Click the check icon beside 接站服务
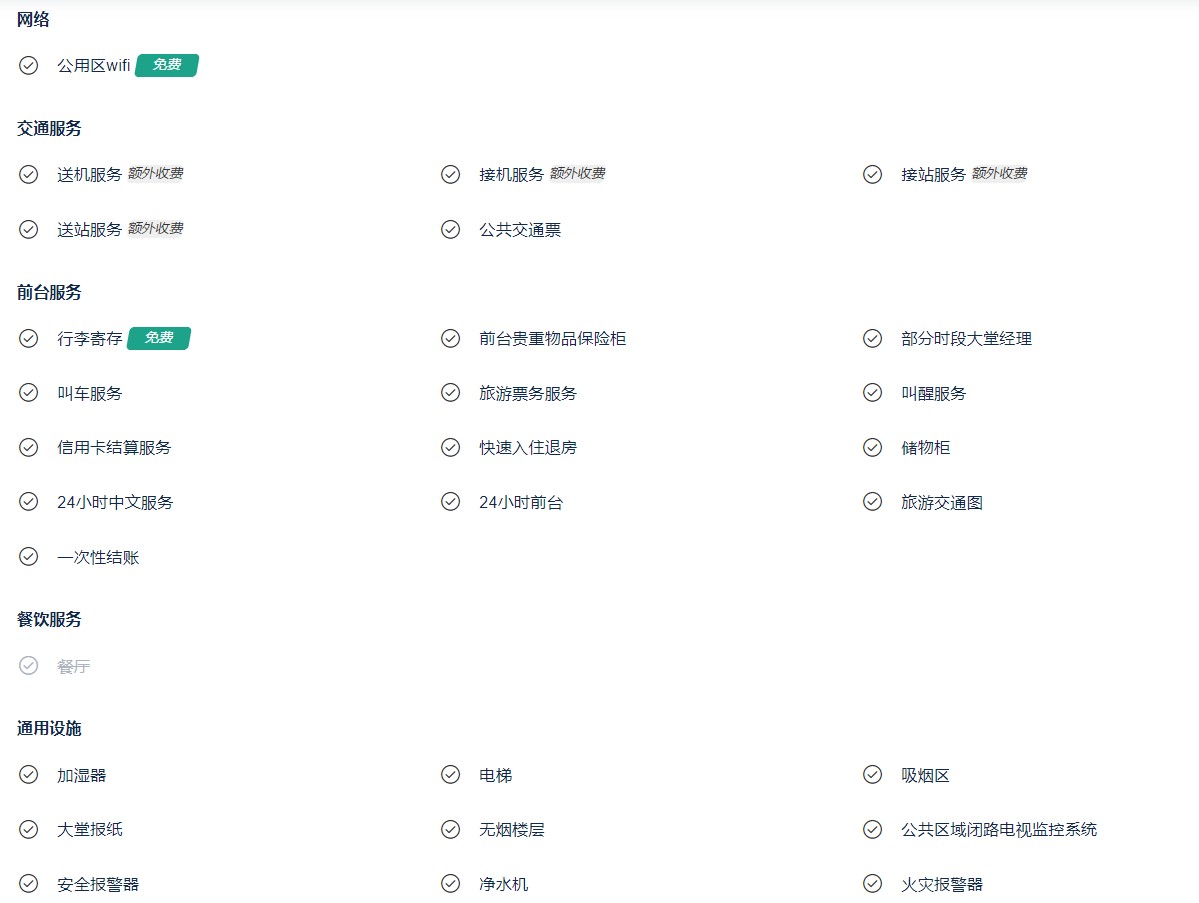The width and height of the screenshot is (1199, 903). pyautogui.click(x=872, y=174)
